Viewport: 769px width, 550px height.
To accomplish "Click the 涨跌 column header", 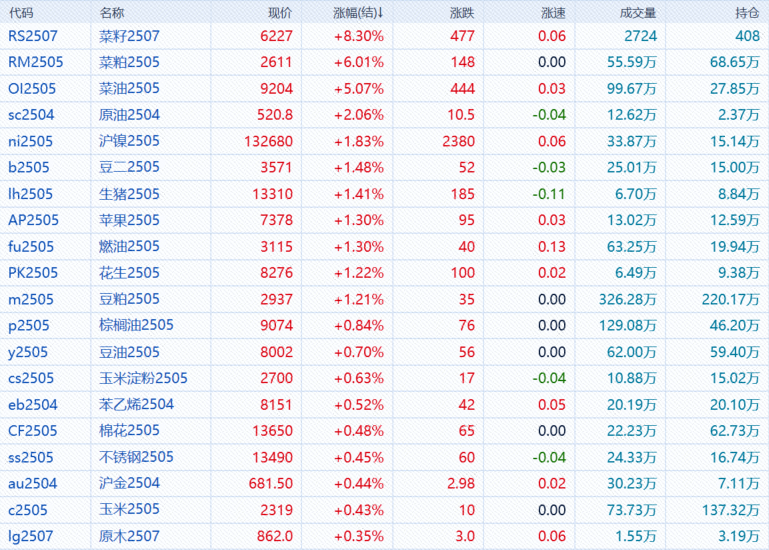I will [x=463, y=13].
